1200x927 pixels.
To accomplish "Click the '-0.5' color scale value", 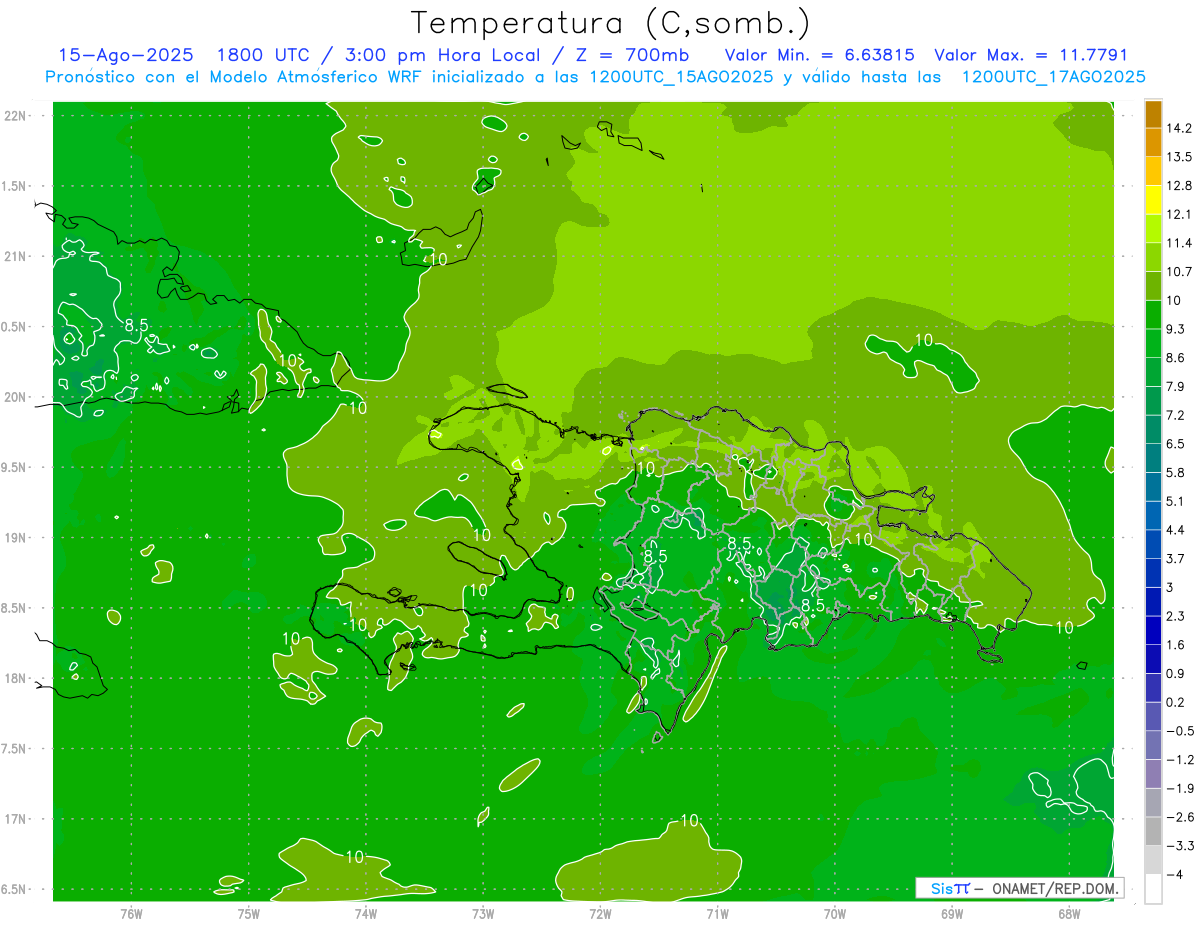I will pos(1180,731).
